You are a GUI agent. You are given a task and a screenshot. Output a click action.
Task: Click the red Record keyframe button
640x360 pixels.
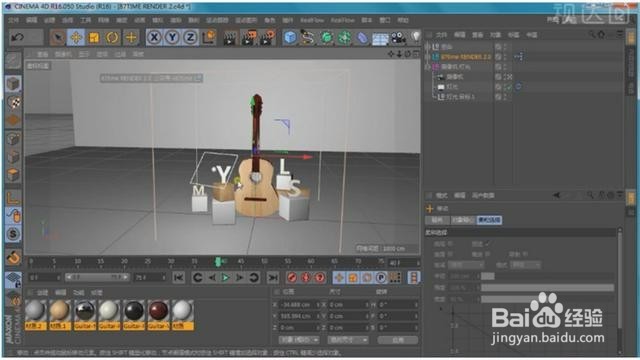tap(292, 278)
